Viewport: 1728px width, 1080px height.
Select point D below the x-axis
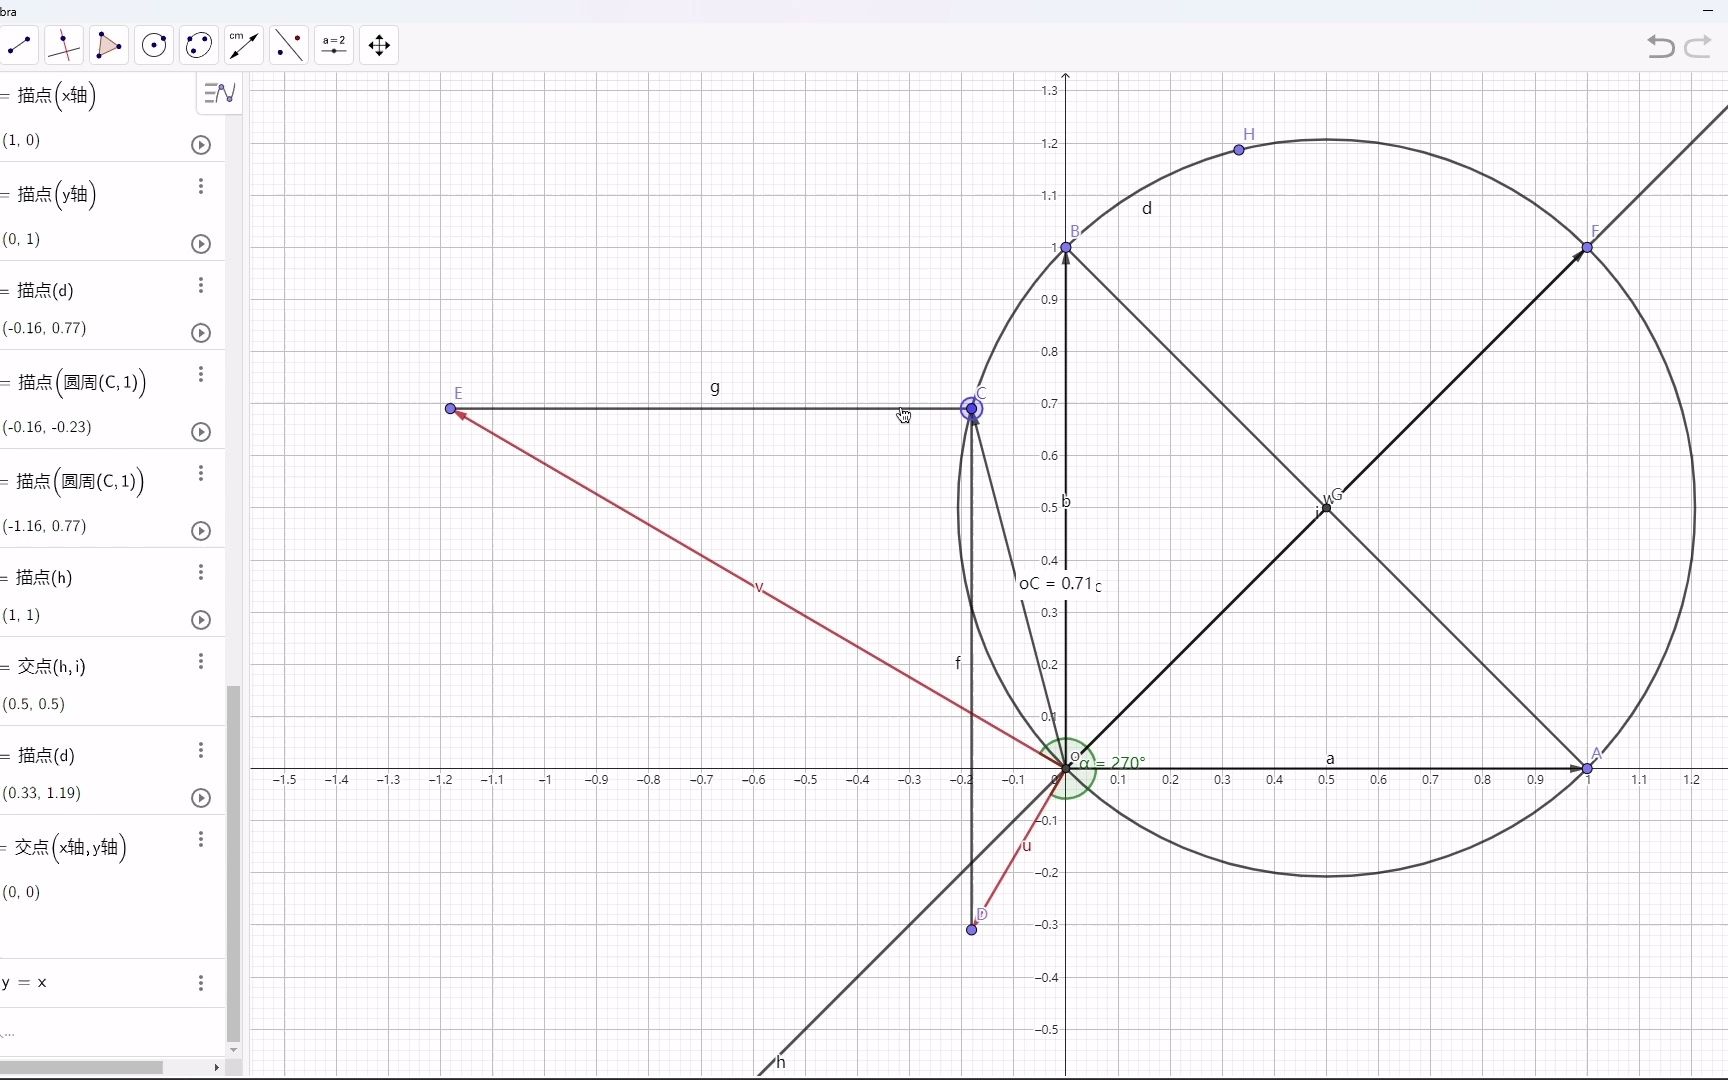971,930
